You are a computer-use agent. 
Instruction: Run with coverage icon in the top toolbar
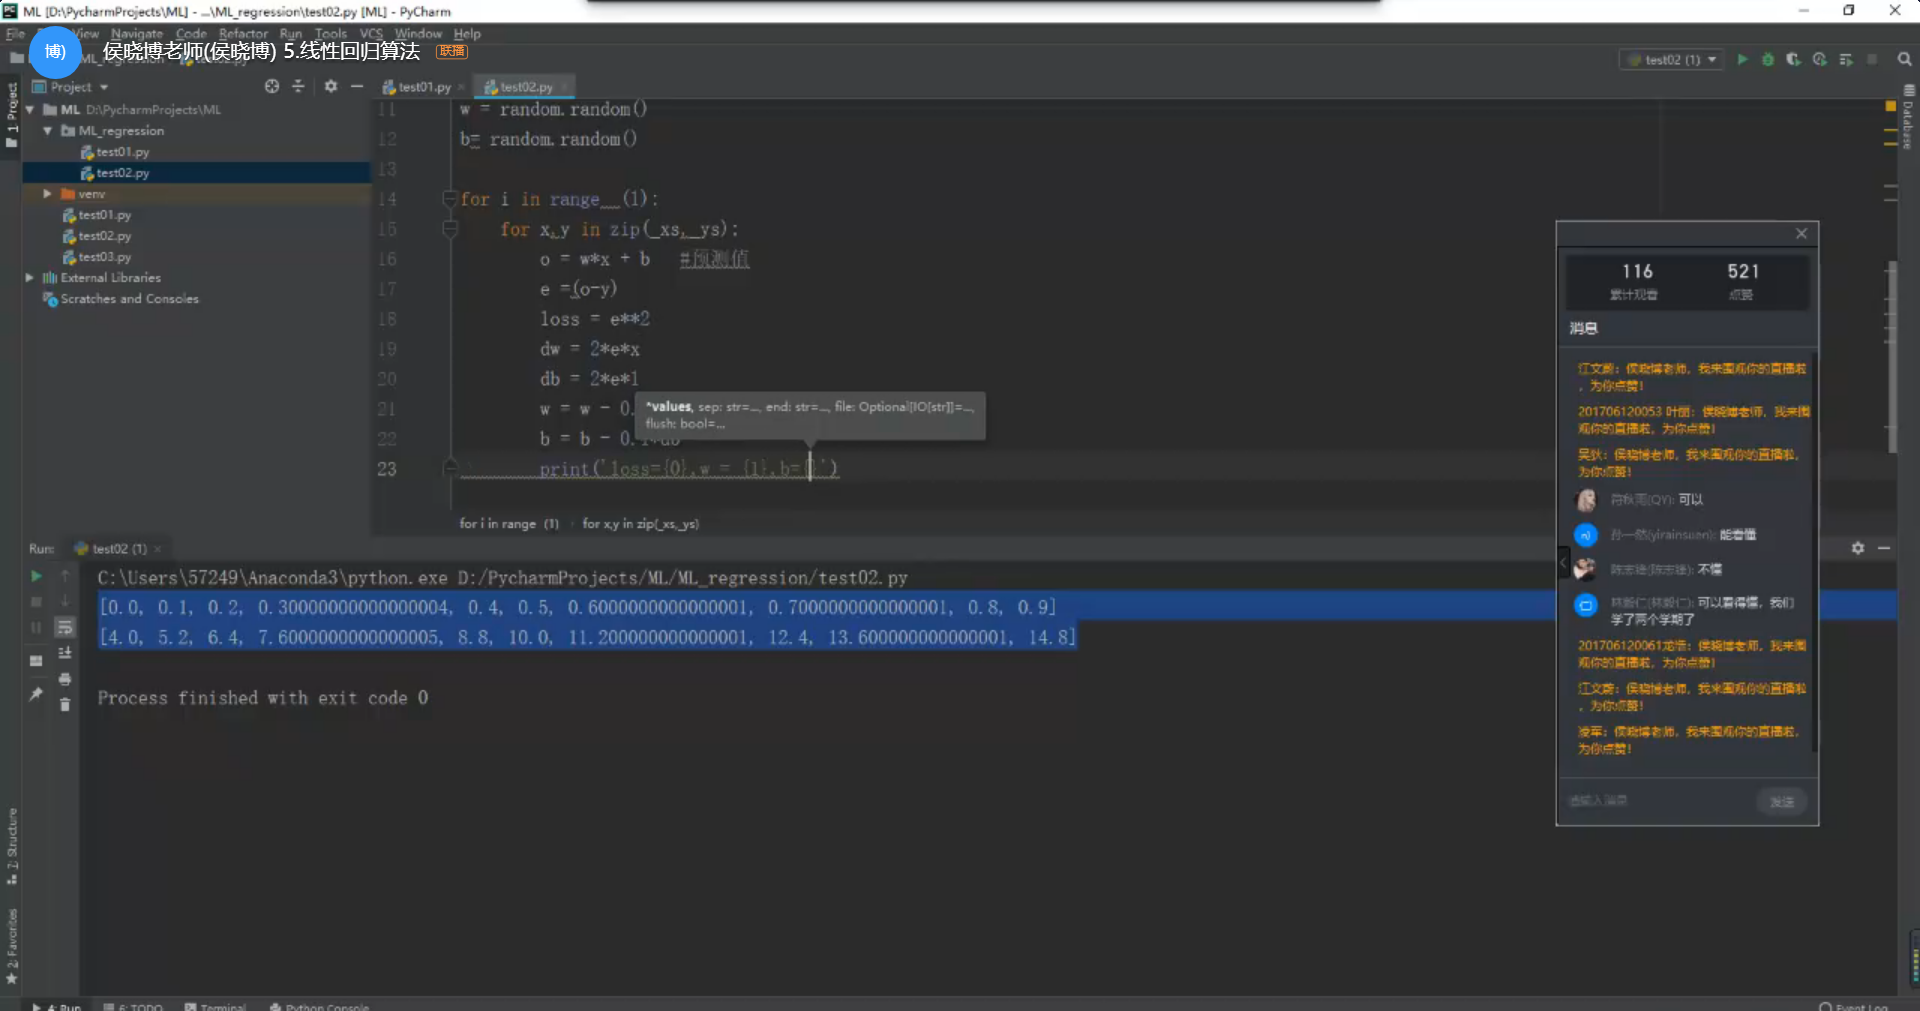[x=1794, y=60]
